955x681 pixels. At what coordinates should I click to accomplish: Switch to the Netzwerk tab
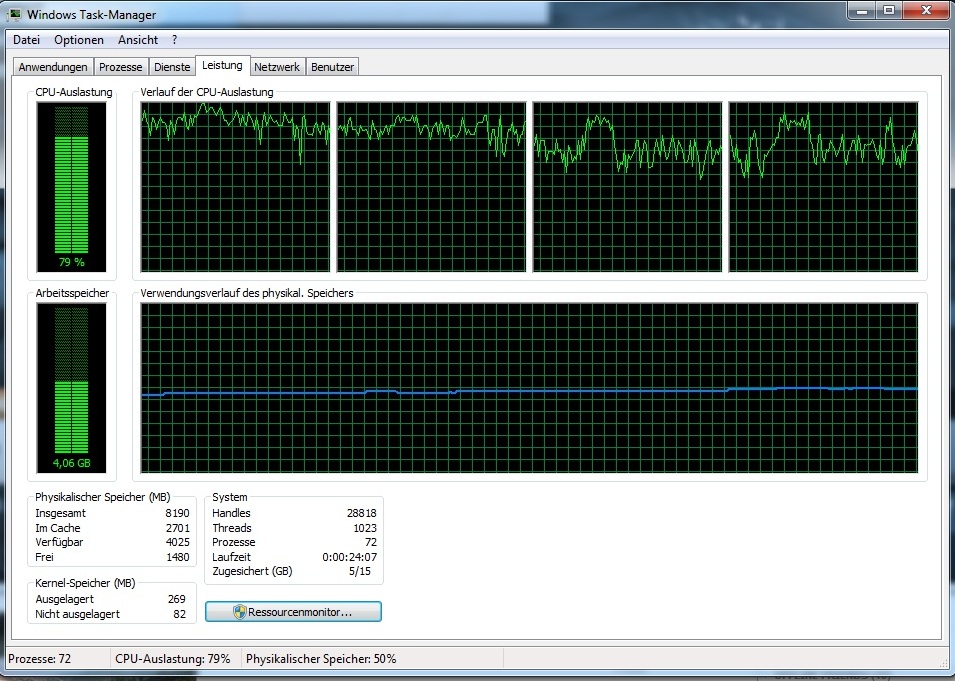(277, 67)
